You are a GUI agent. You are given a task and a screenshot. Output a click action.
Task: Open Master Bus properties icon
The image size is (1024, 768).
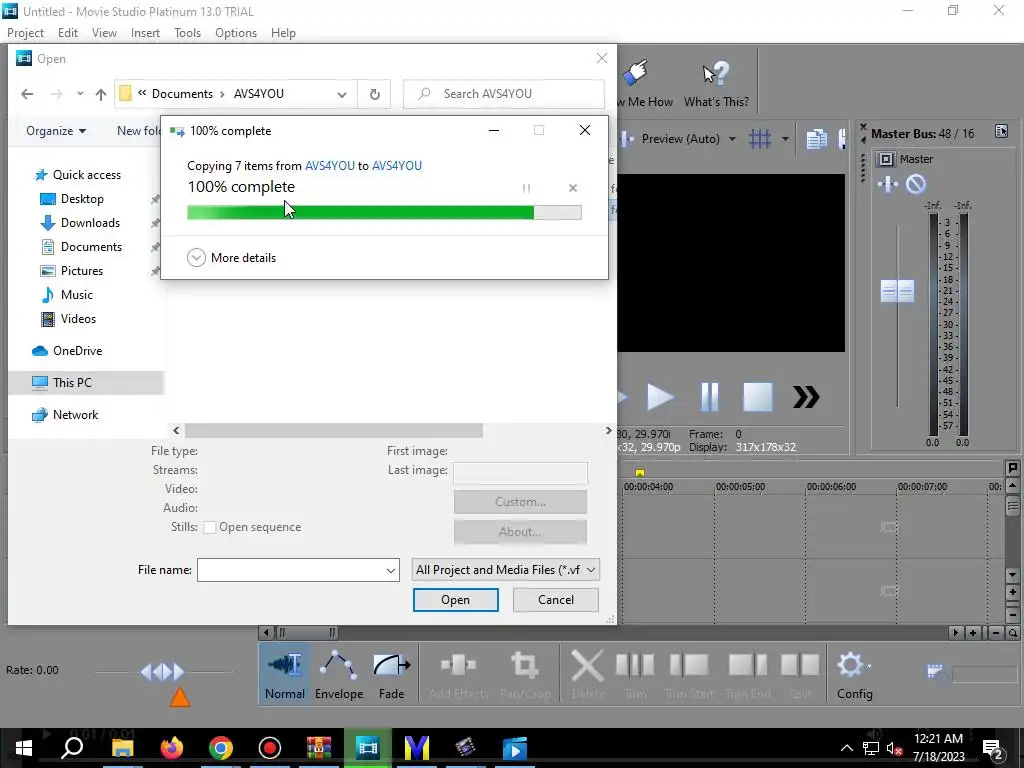point(1001,131)
